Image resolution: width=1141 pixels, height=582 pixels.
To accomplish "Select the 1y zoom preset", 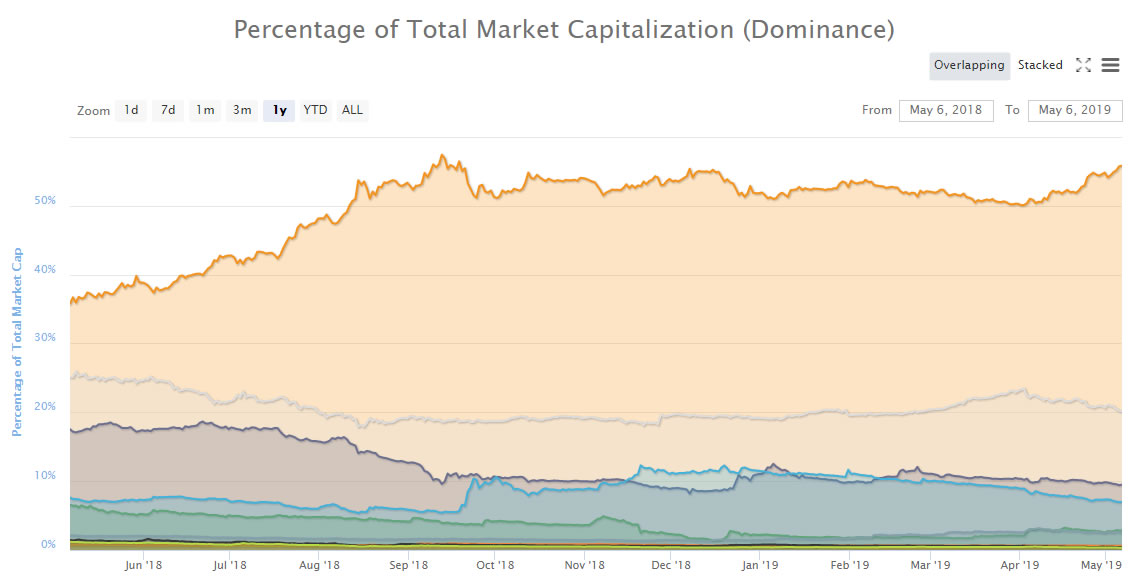I will (278, 110).
